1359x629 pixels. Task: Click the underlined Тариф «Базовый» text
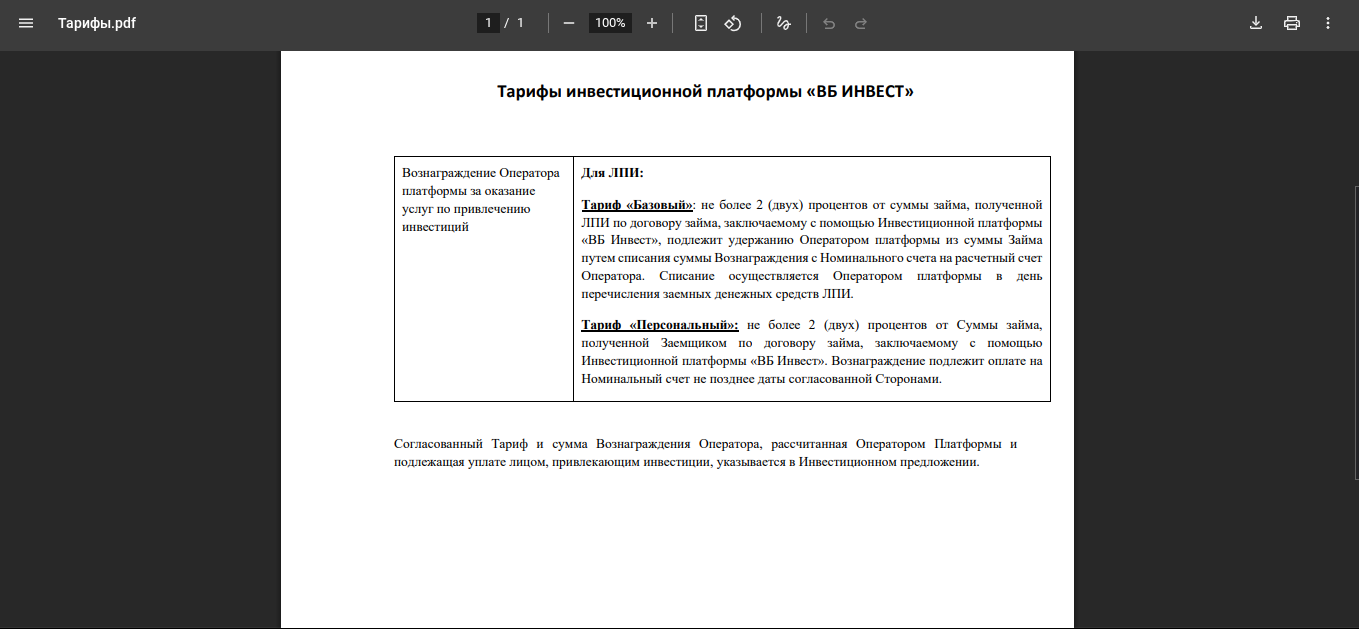(x=637, y=205)
